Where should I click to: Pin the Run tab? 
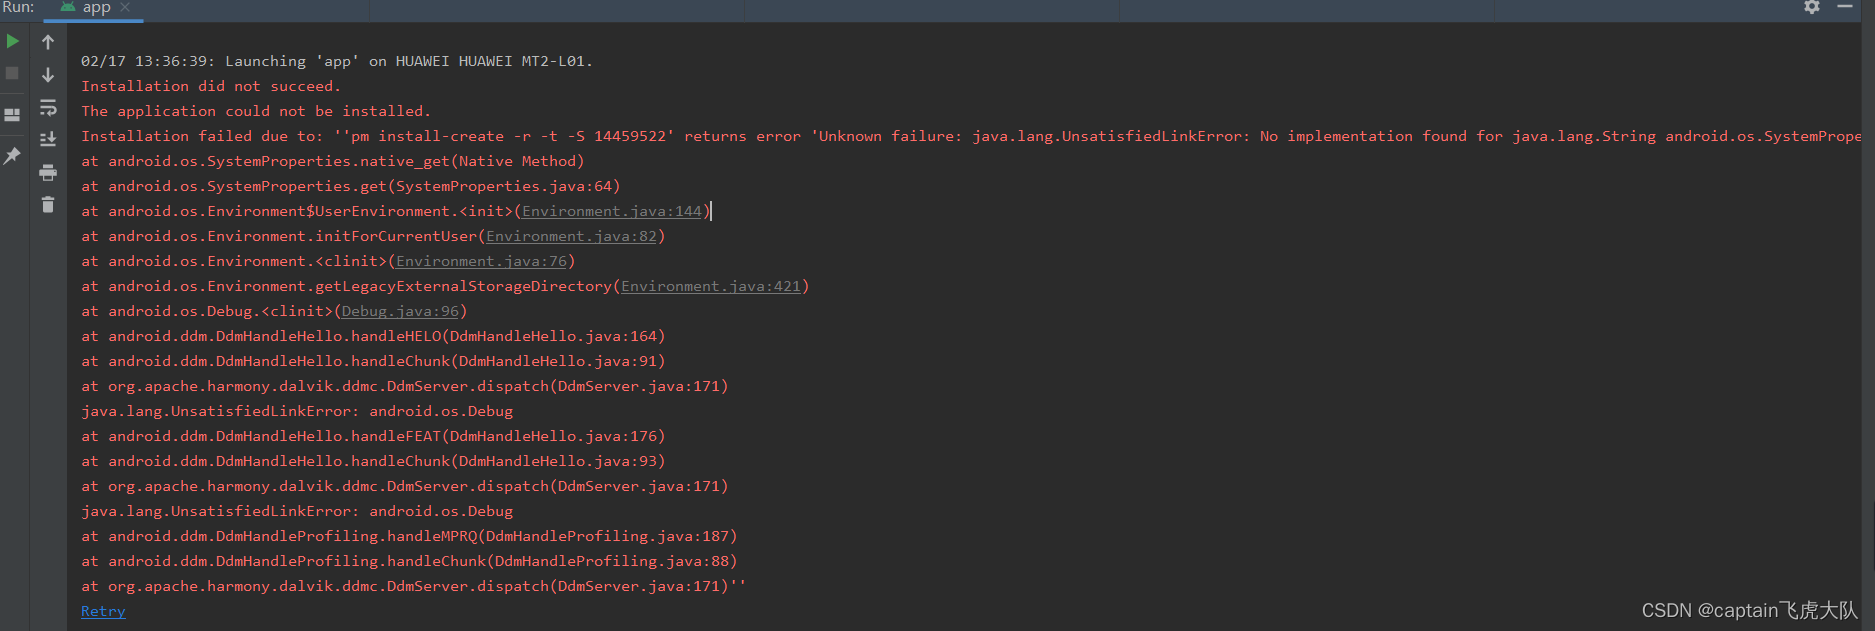[12, 156]
